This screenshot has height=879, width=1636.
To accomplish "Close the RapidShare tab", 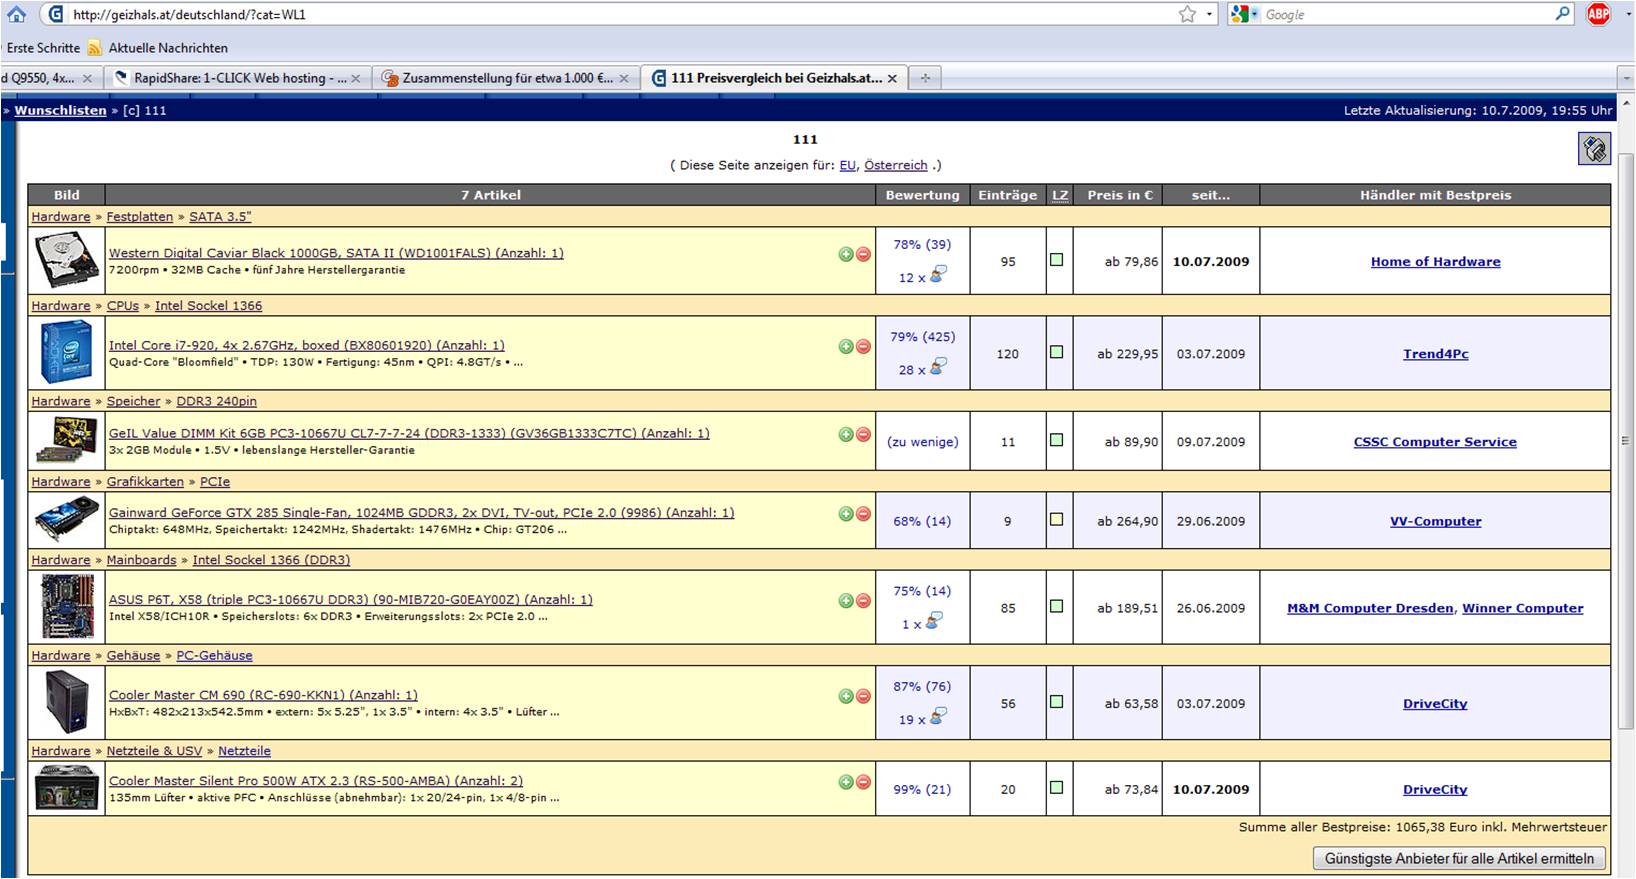I will point(355,78).
